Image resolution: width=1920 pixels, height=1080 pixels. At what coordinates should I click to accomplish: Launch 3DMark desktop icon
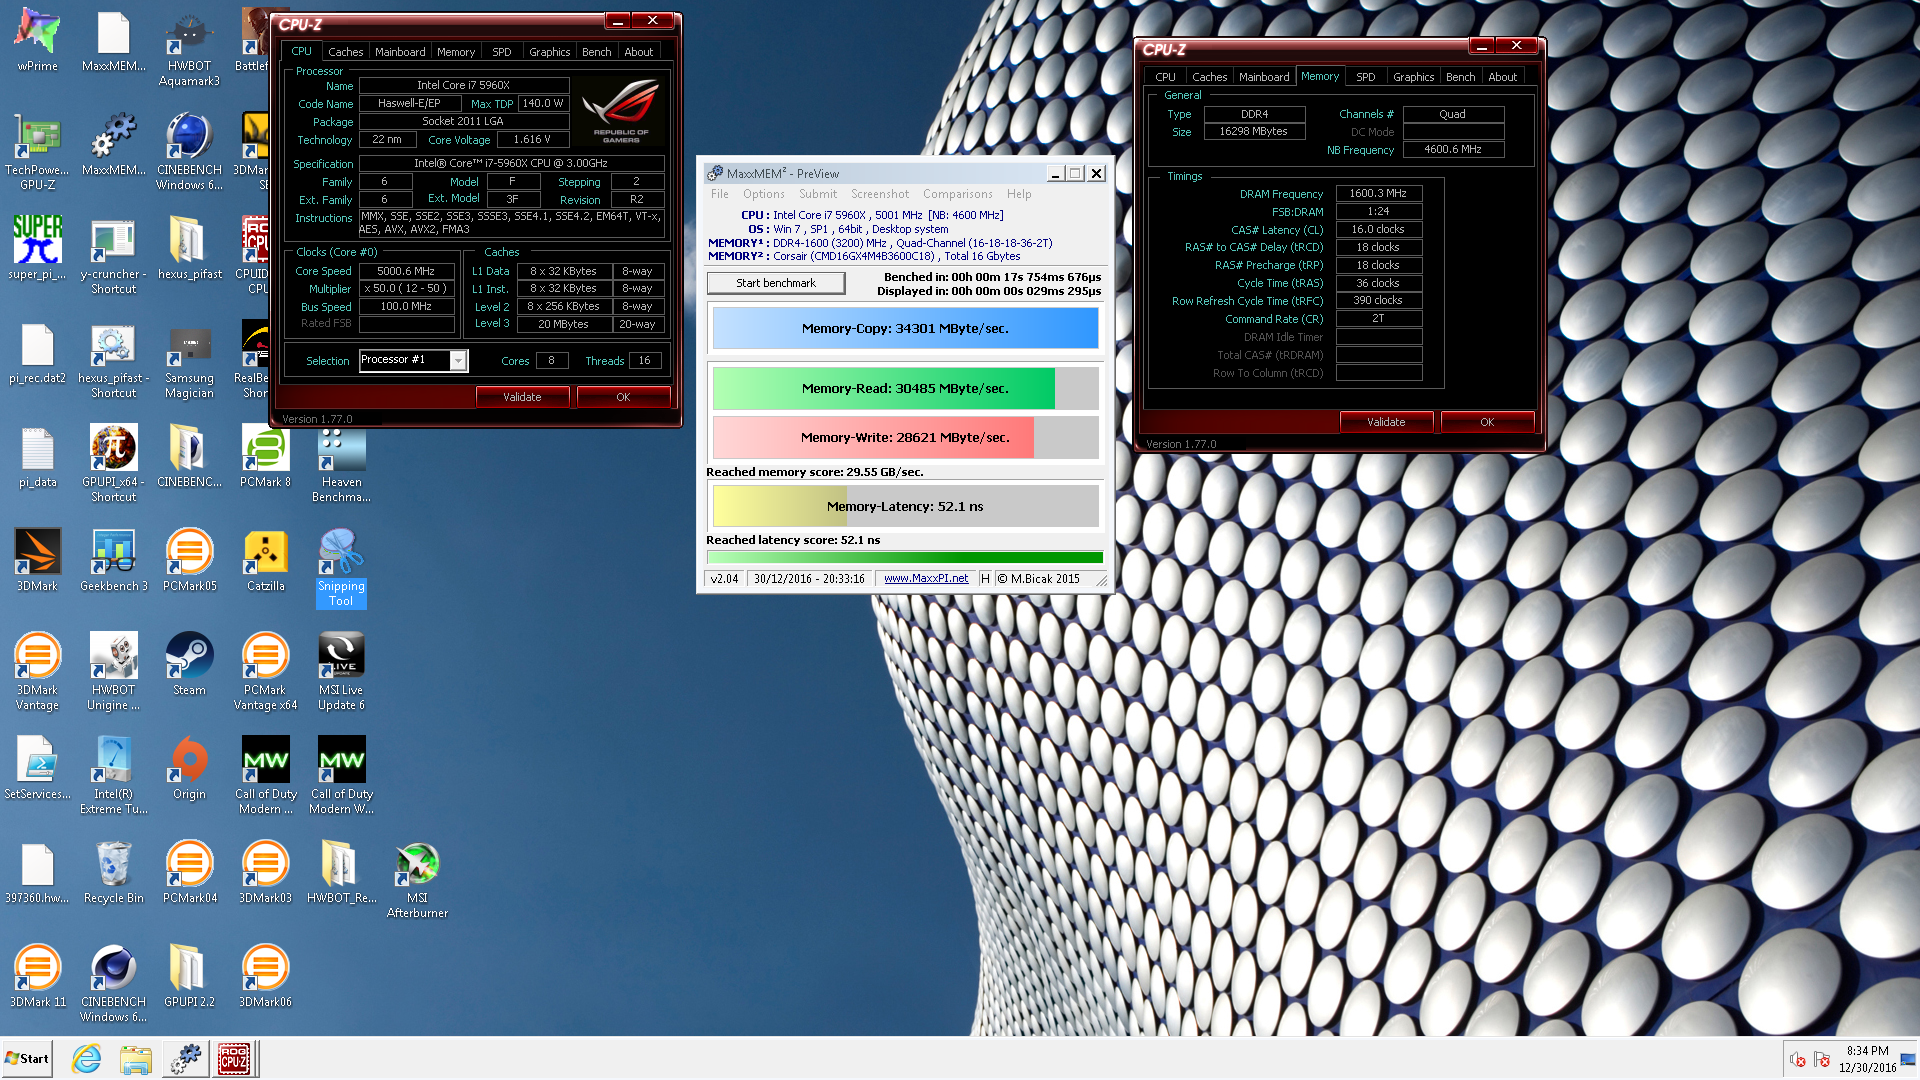37,559
